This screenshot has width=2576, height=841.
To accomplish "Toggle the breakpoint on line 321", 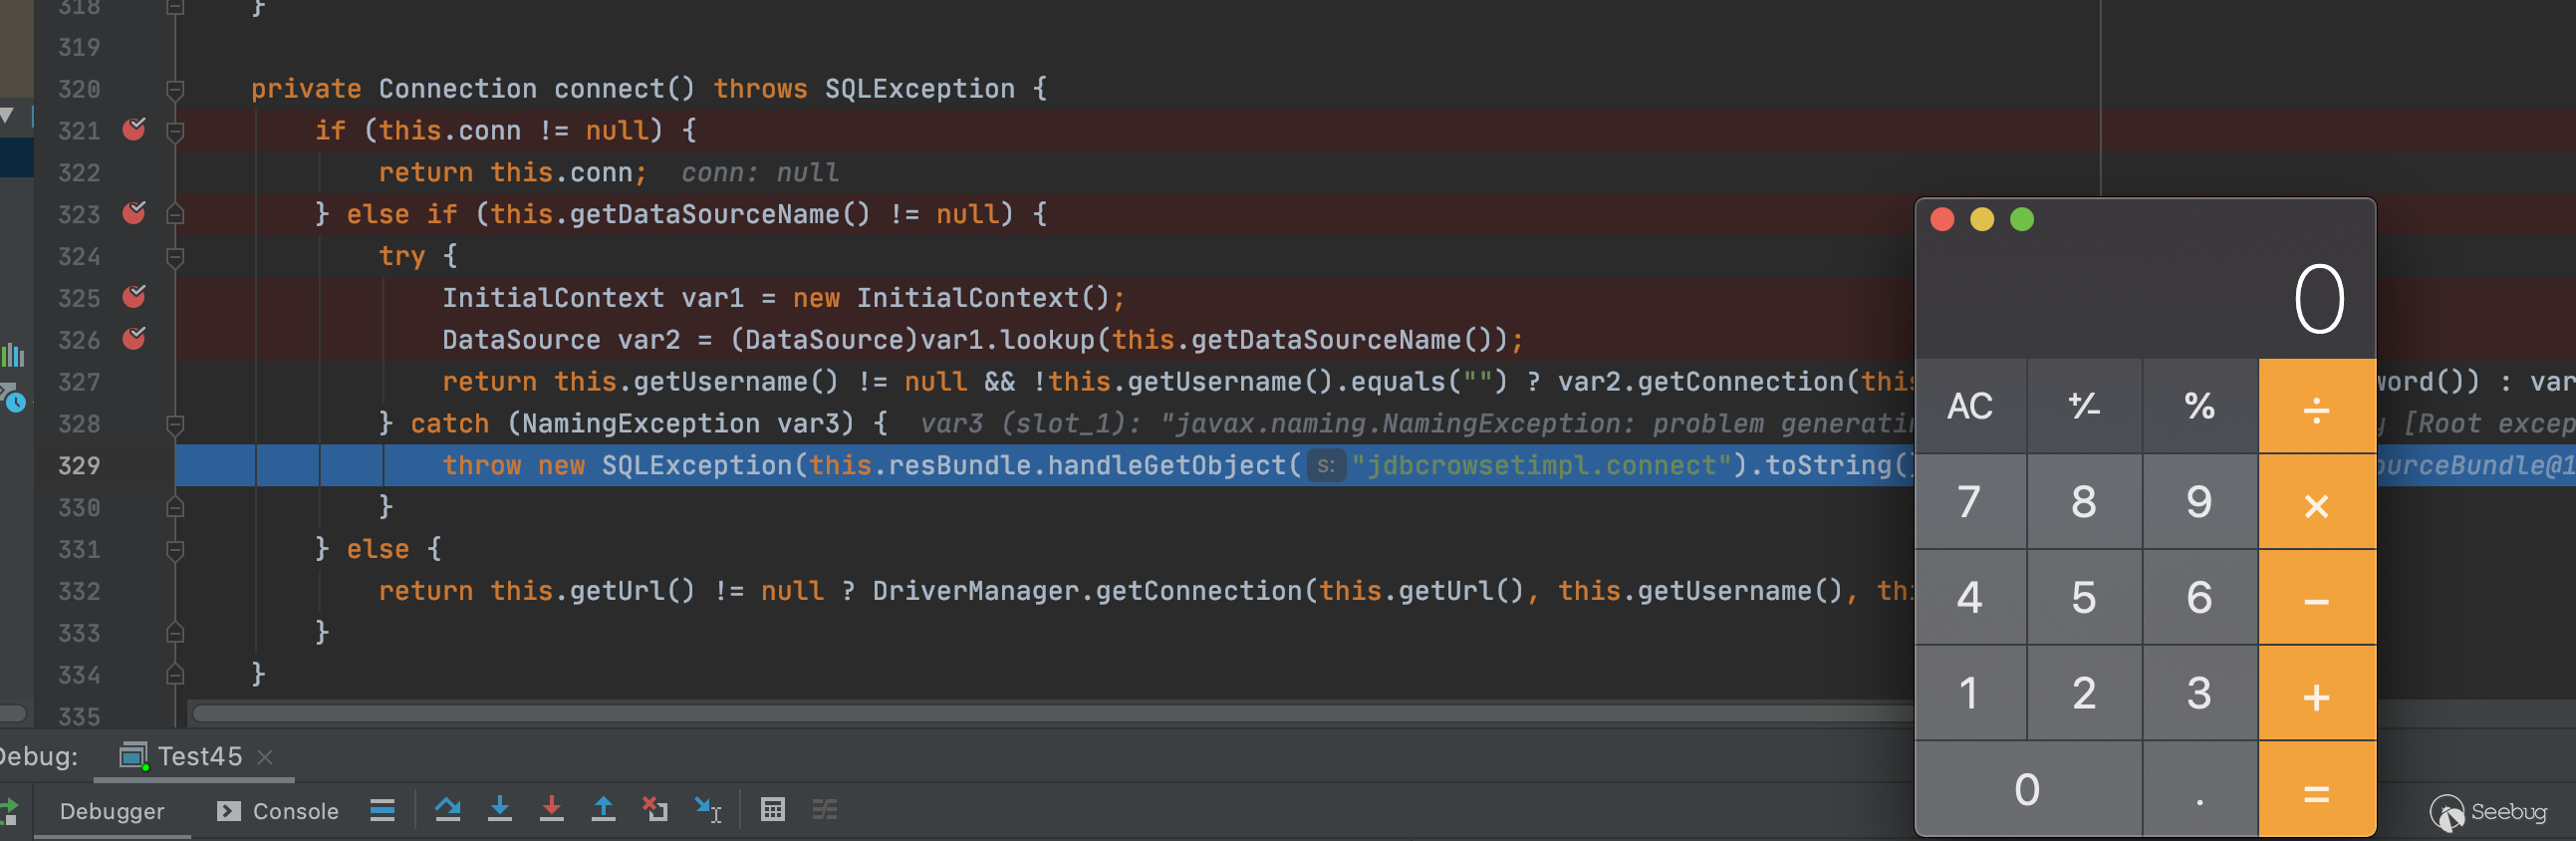I will pyautogui.click(x=134, y=130).
